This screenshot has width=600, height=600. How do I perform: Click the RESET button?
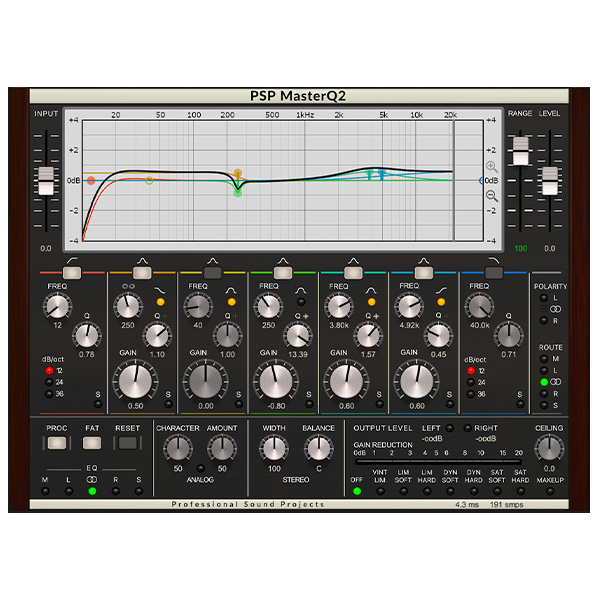coord(127,443)
